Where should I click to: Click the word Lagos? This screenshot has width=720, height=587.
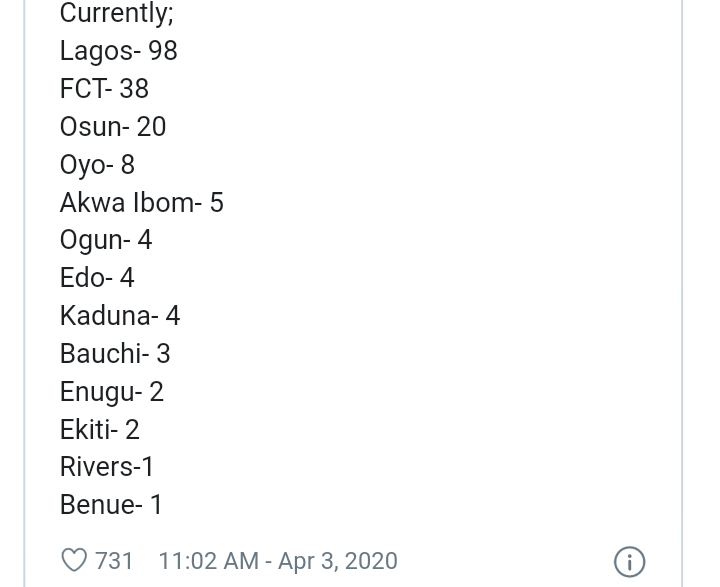(x=96, y=51)
